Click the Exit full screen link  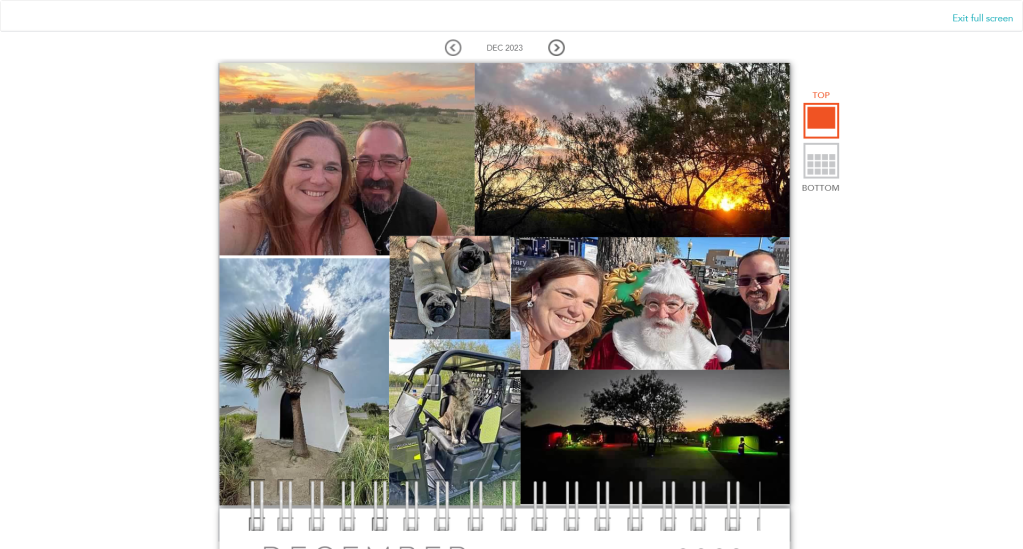[982, 18]
